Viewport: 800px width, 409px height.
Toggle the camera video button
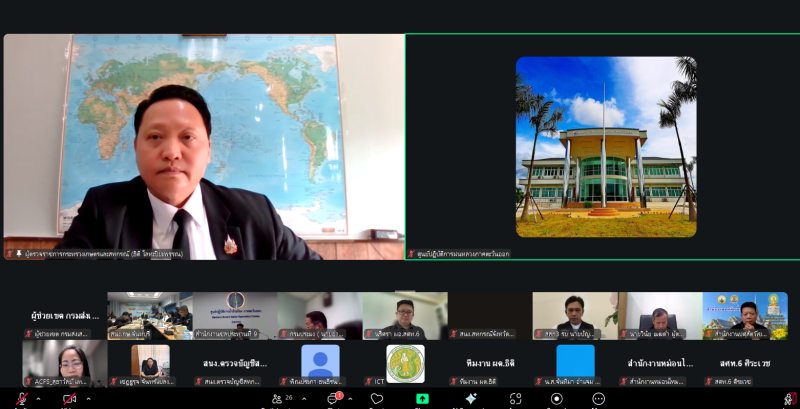click(69, 399)
